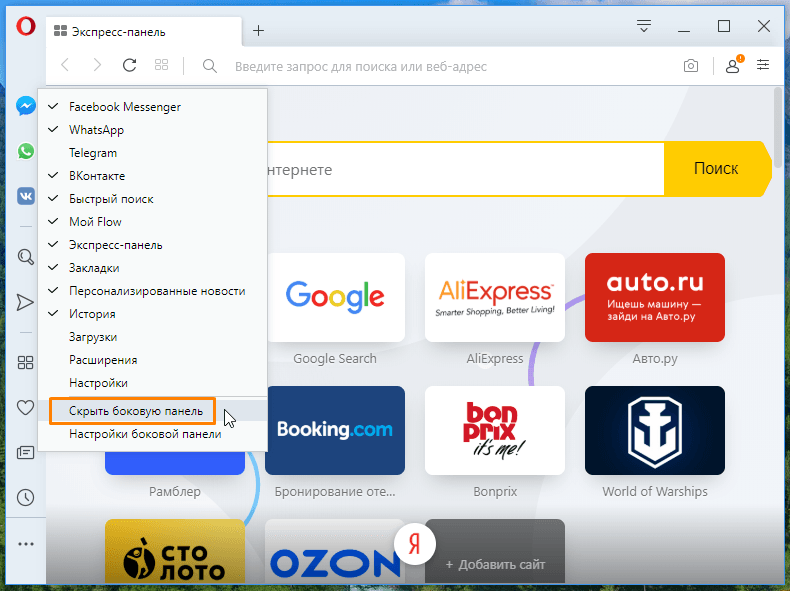Open My Flow paper-plane sidebar icon
The image size is (790, 591).
coord(25,302)
